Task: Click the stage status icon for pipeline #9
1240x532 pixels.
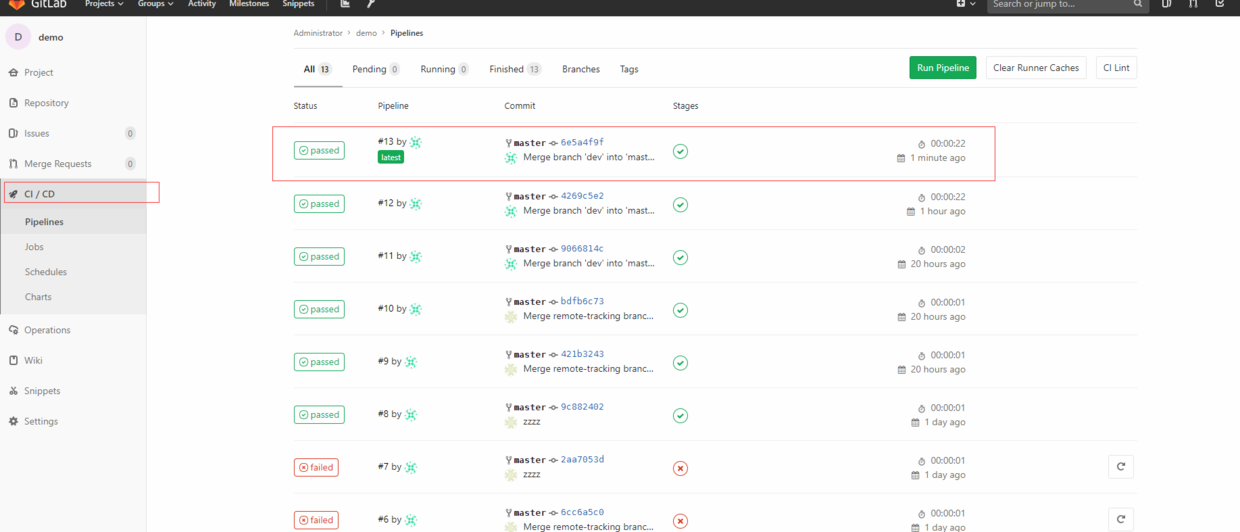Action: pos(680,363)
